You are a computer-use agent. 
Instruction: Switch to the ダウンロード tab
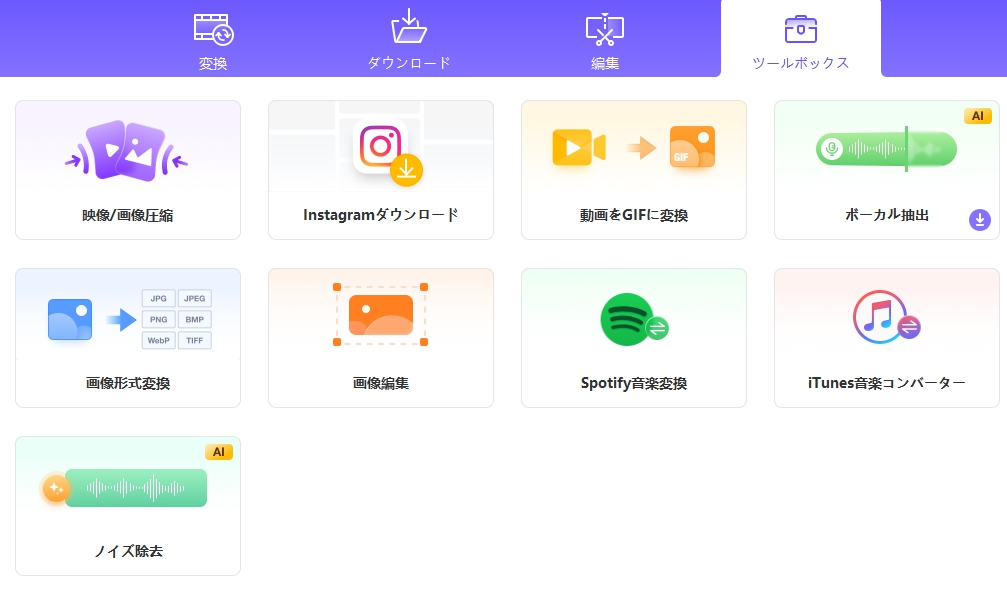[x=409, y=39]
